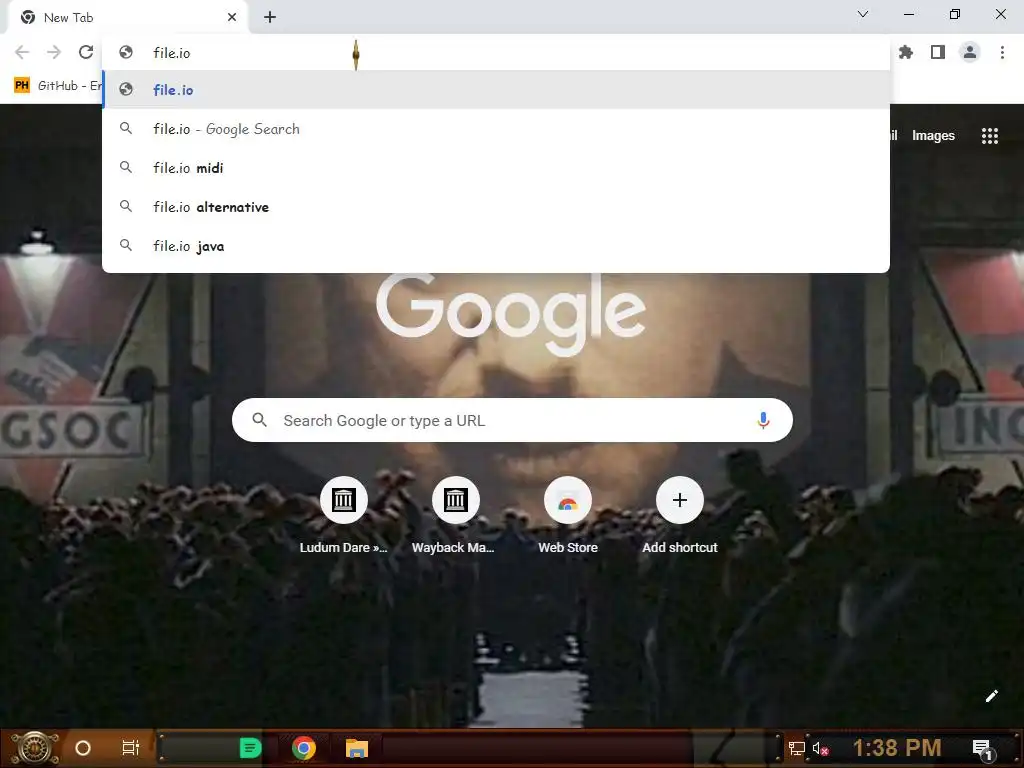Open Chrome's three-dot menu
This screenshot has width=1024, height=768.
[x=1002, y=52]
